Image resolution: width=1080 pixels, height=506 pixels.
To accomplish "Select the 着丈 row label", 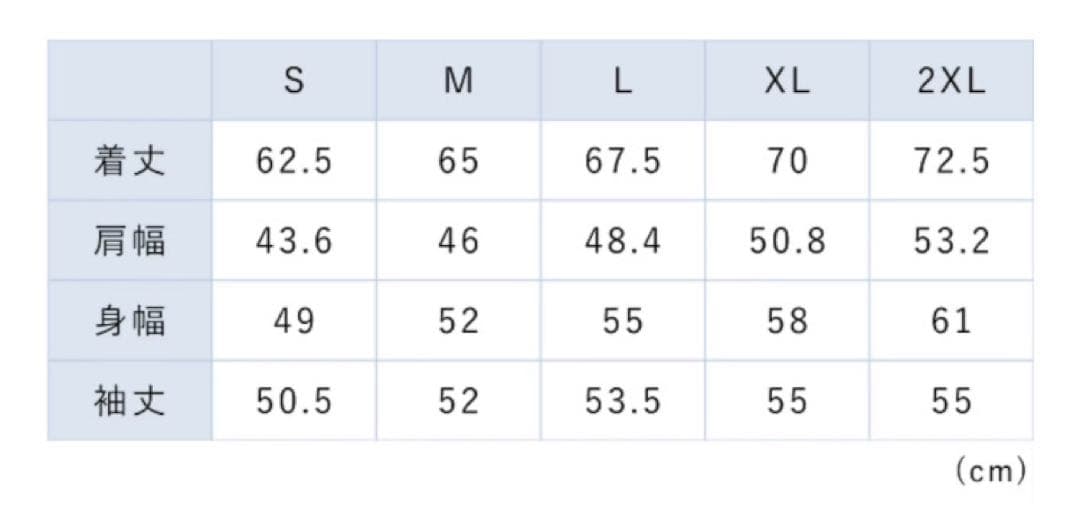I will point(129,161).
